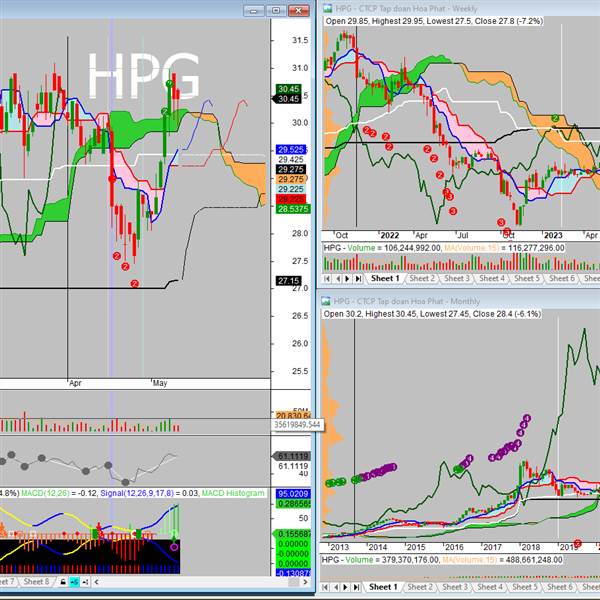The width and height of the screenshot is (600, 600).
Task: Jump to last sheet in Monthly window
Action: [356, 587]
